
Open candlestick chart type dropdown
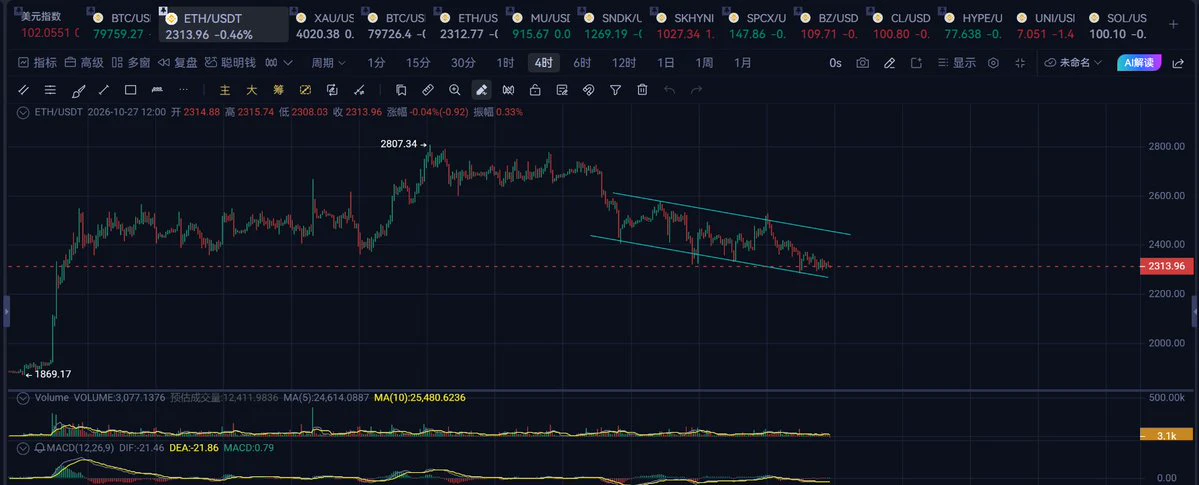pyautogui.click(x=278, y=63)
